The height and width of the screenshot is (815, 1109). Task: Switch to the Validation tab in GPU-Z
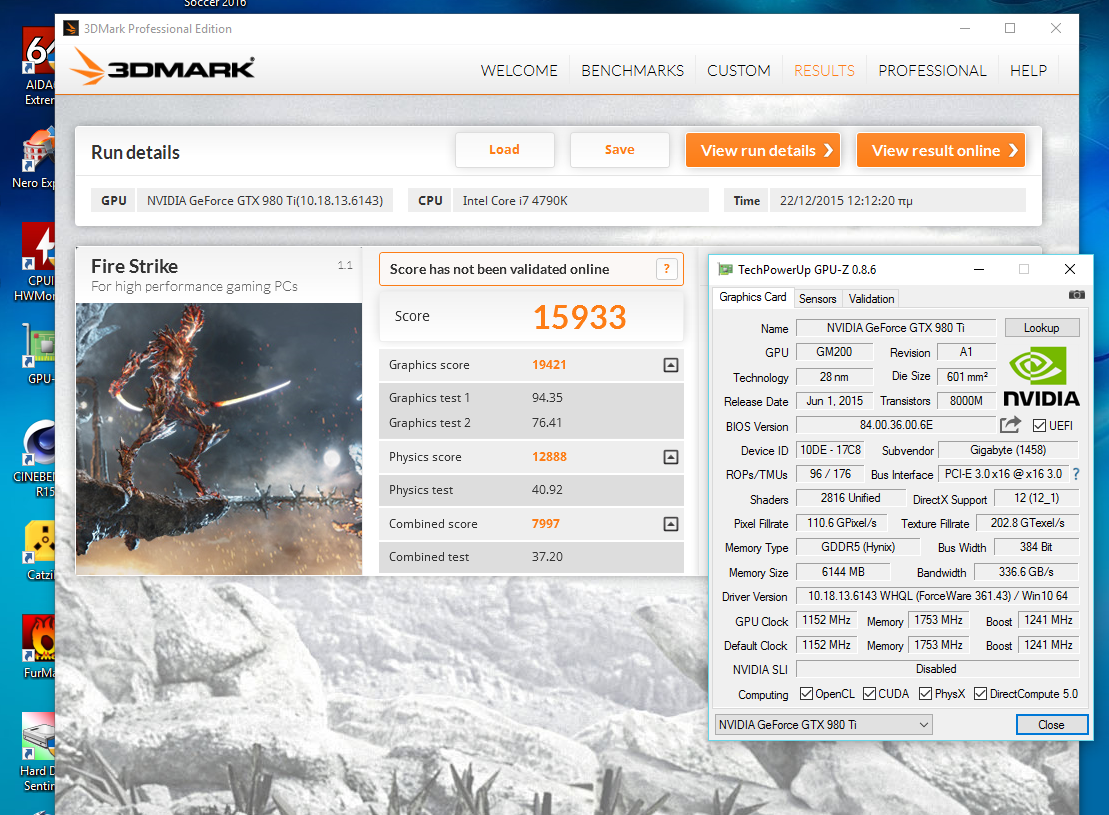click(871, 299)
